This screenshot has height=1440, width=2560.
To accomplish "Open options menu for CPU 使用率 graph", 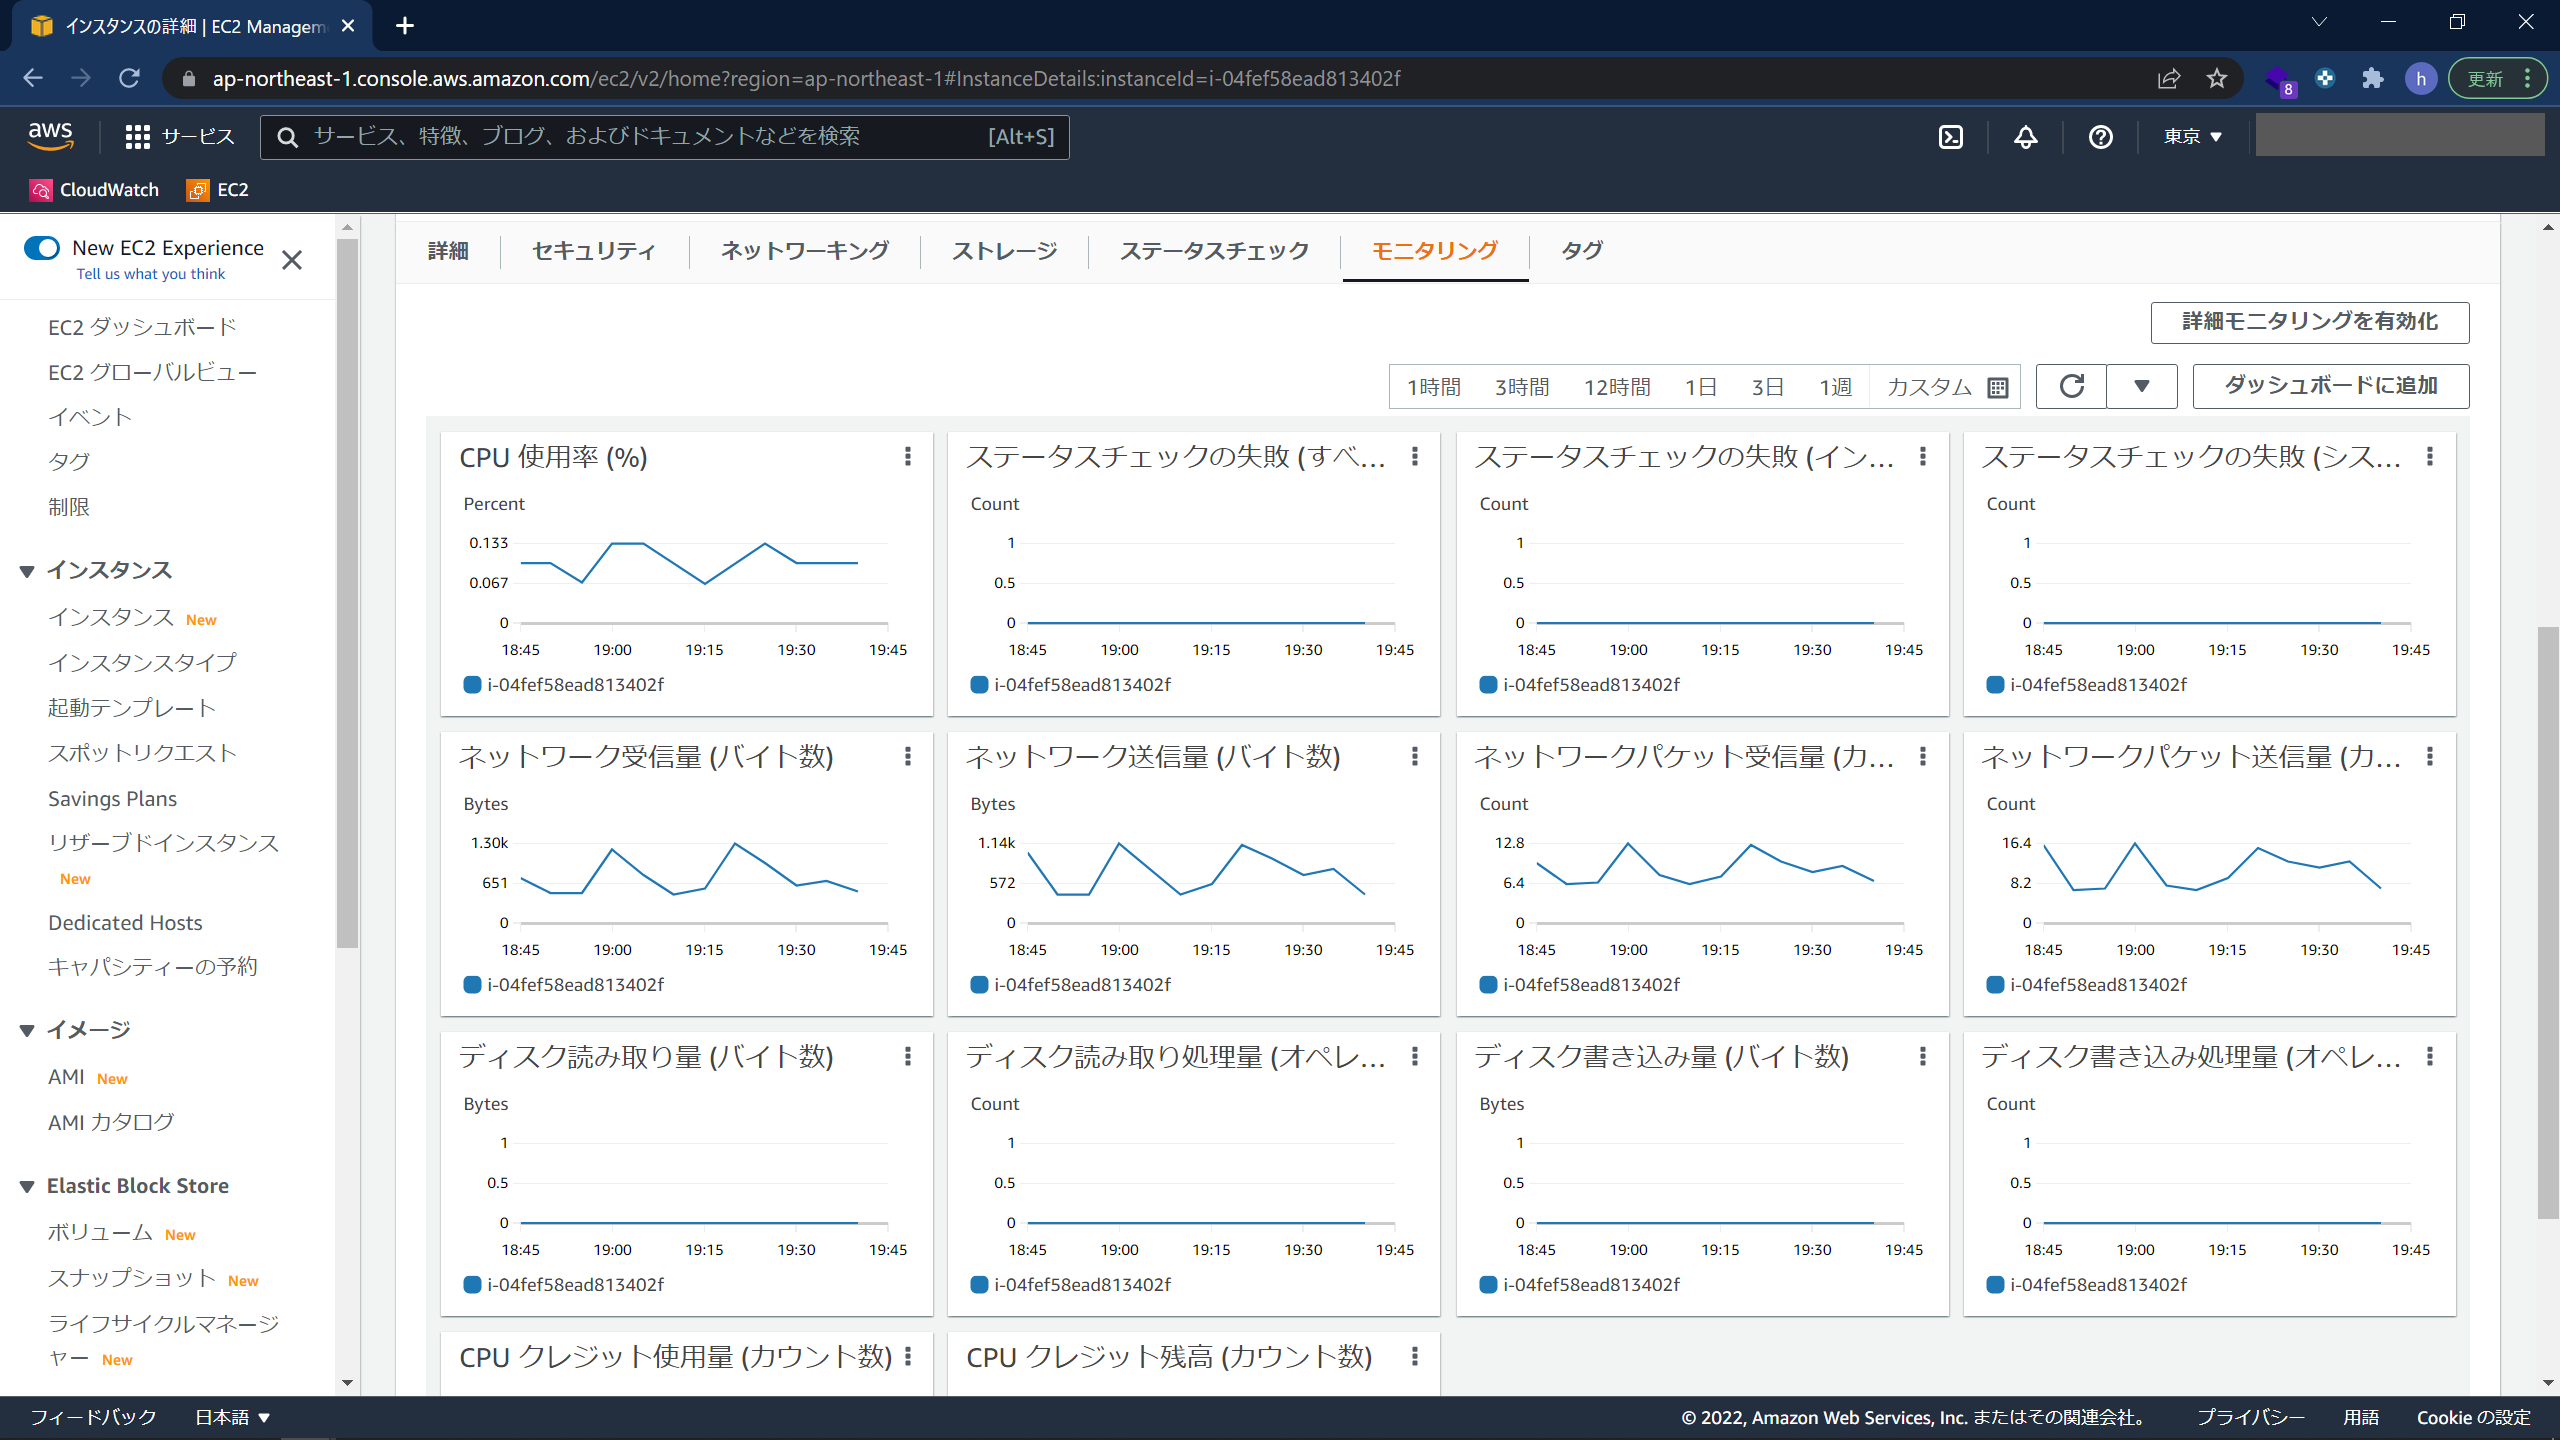I will 908,456.
